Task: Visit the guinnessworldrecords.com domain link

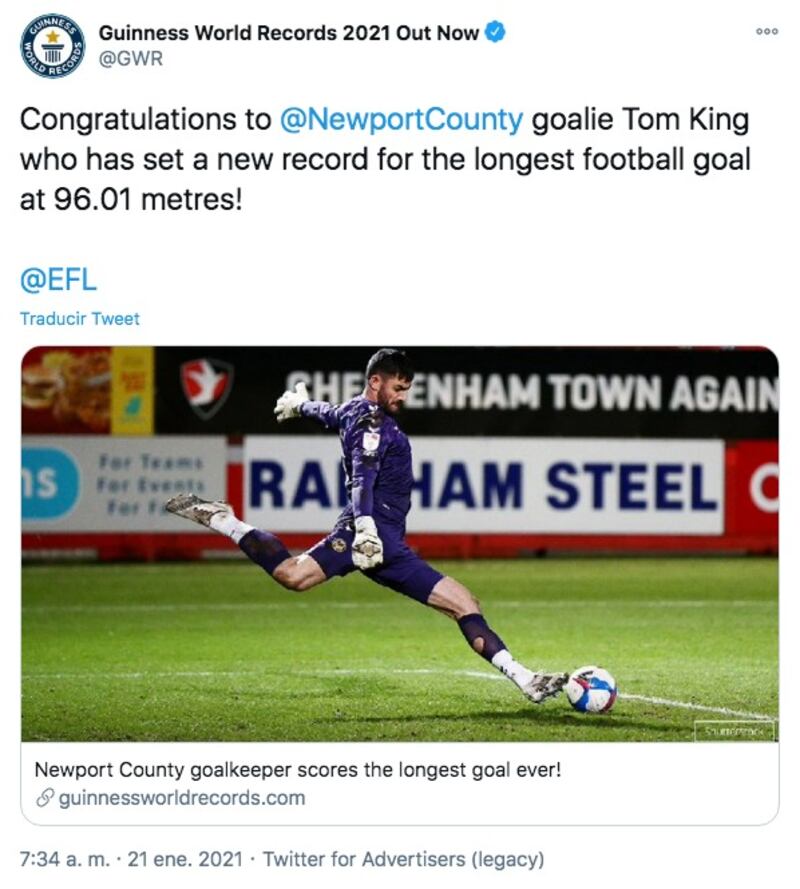Action: pyautogui.click(x=182, y=798)
